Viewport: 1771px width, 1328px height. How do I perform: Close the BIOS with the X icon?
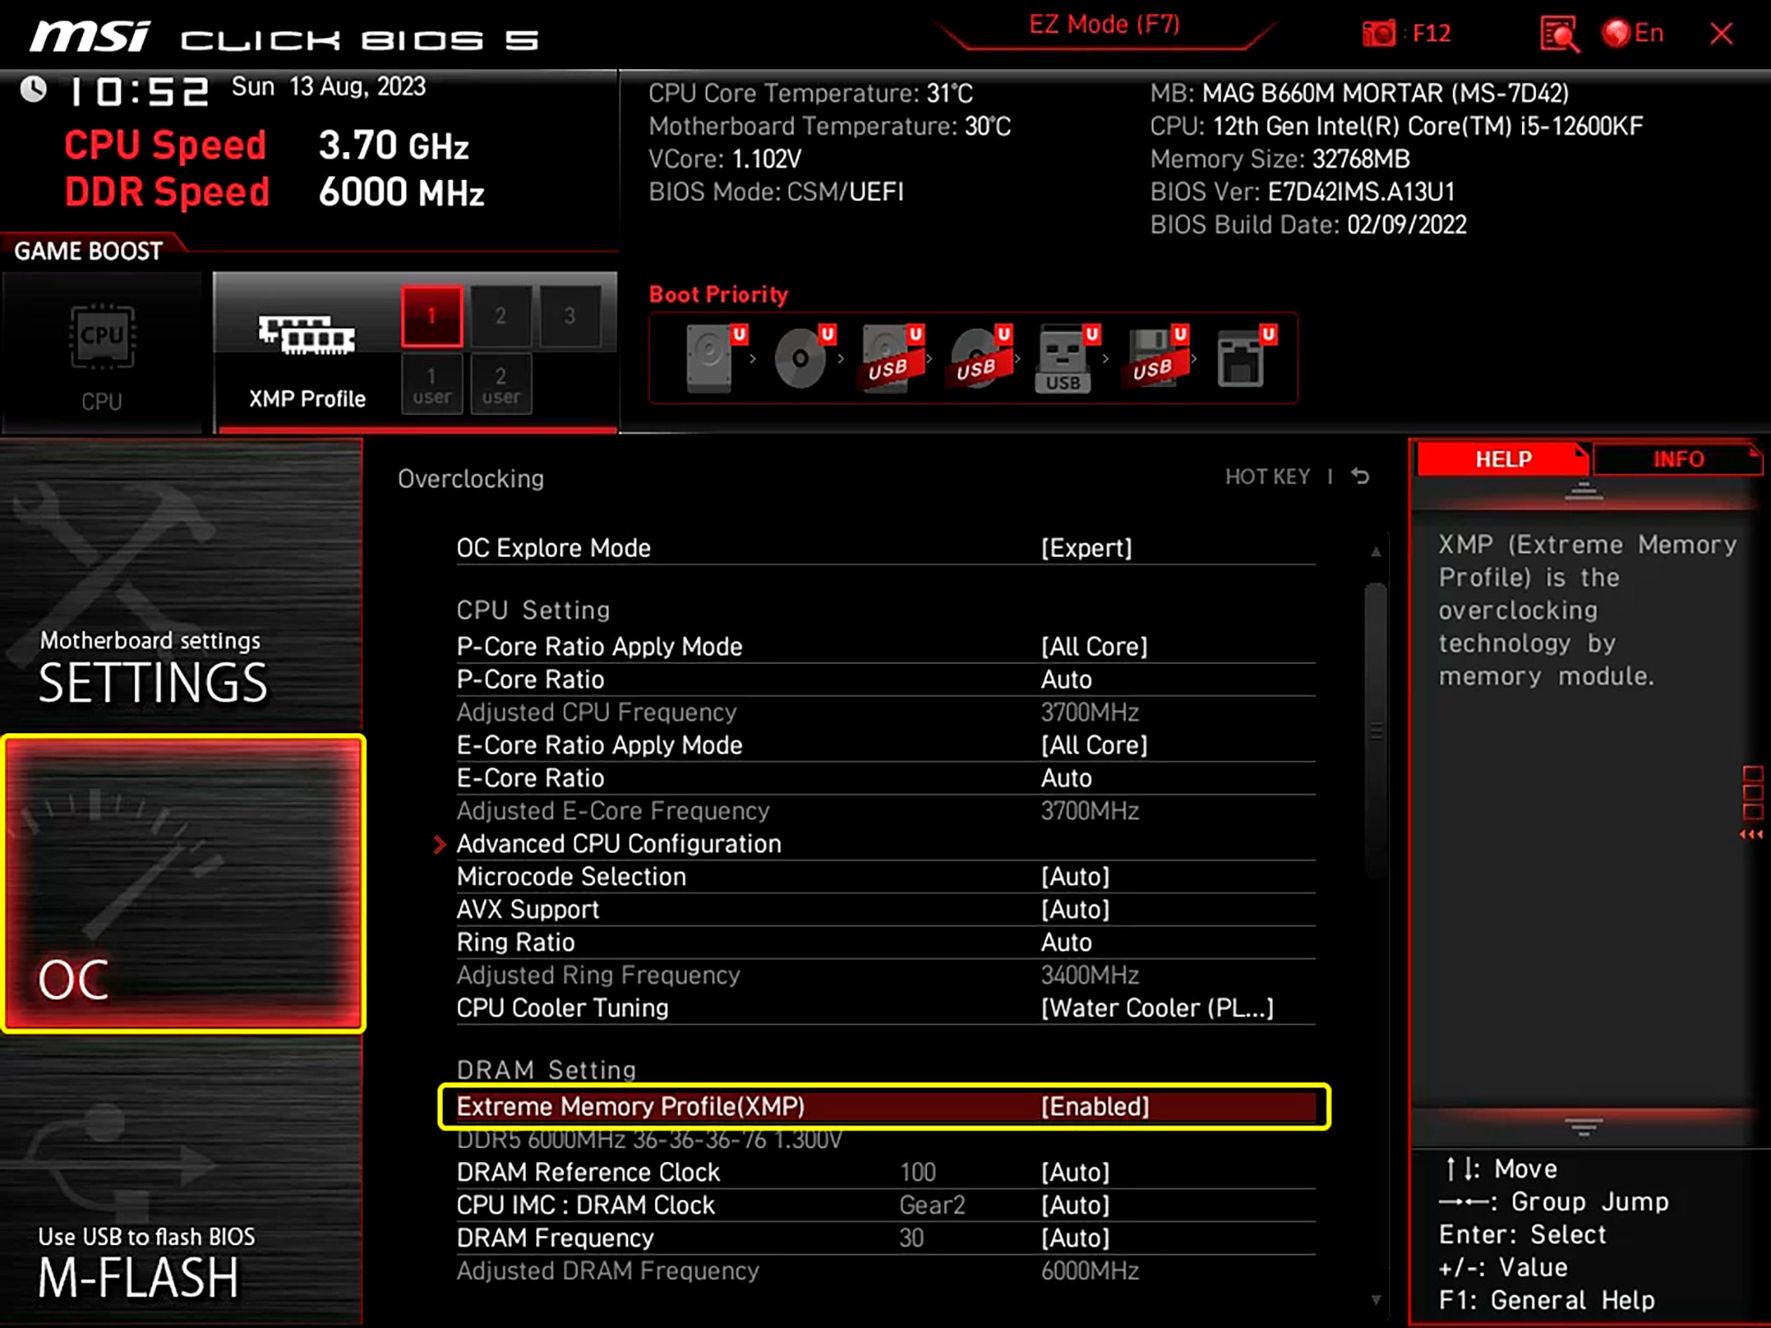point(1721,34)
